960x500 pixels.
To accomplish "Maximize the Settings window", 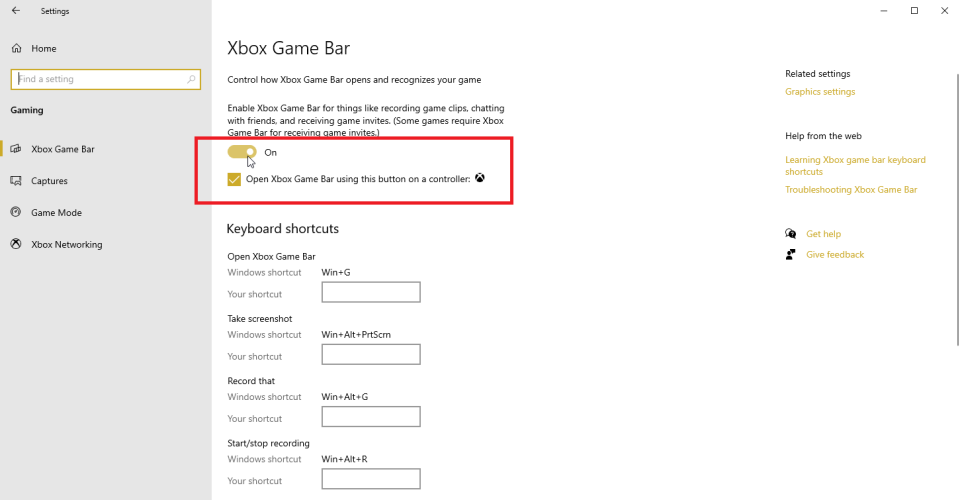I will [914, 10].
